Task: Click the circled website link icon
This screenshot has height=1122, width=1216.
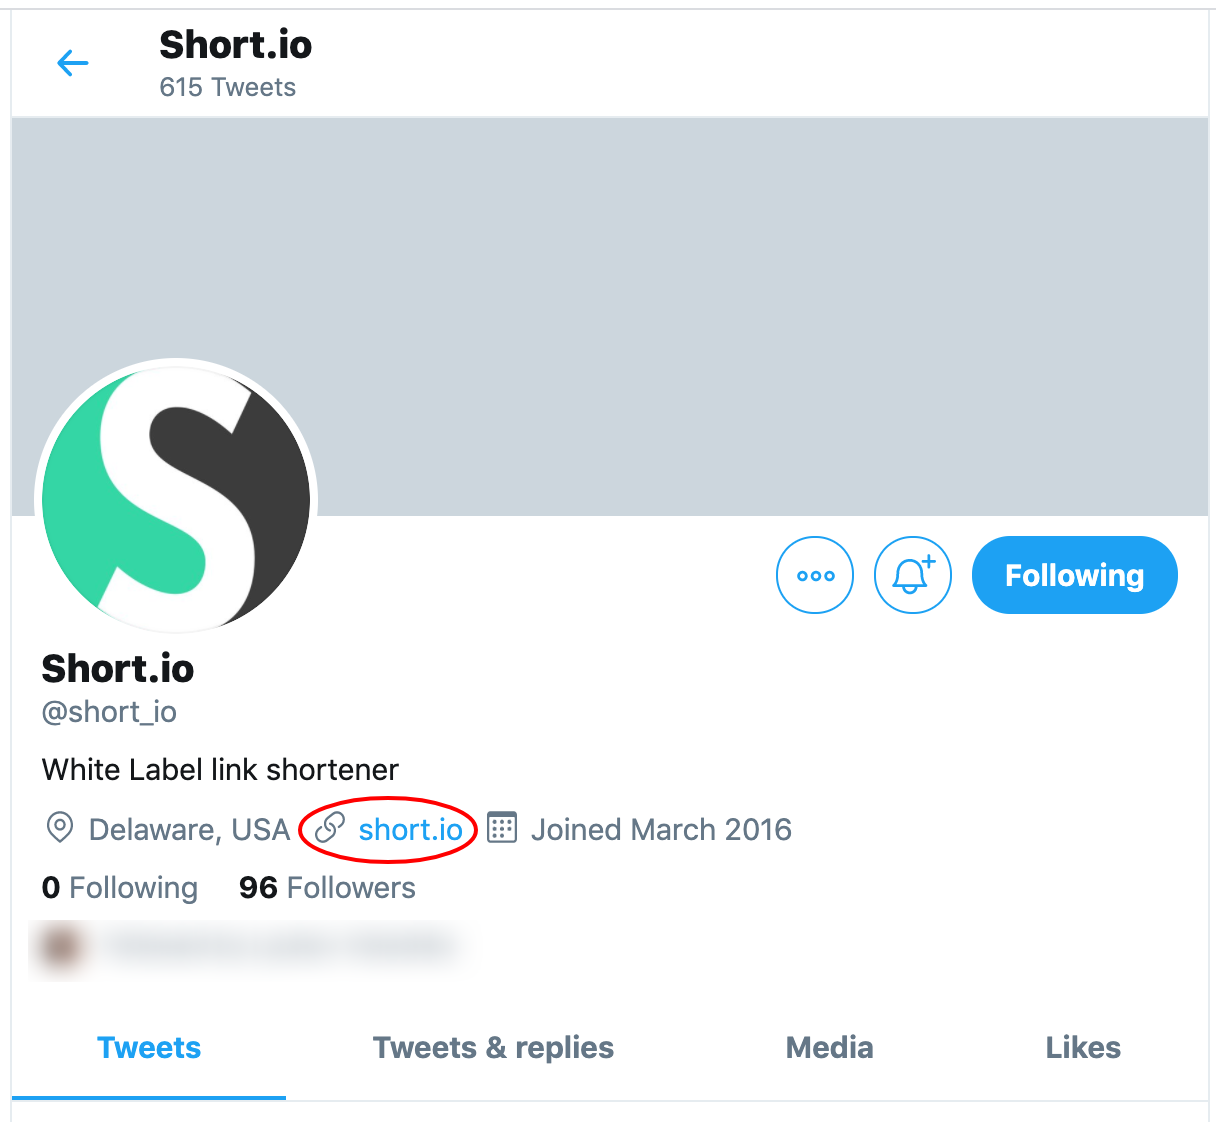Action: (328, 828)
